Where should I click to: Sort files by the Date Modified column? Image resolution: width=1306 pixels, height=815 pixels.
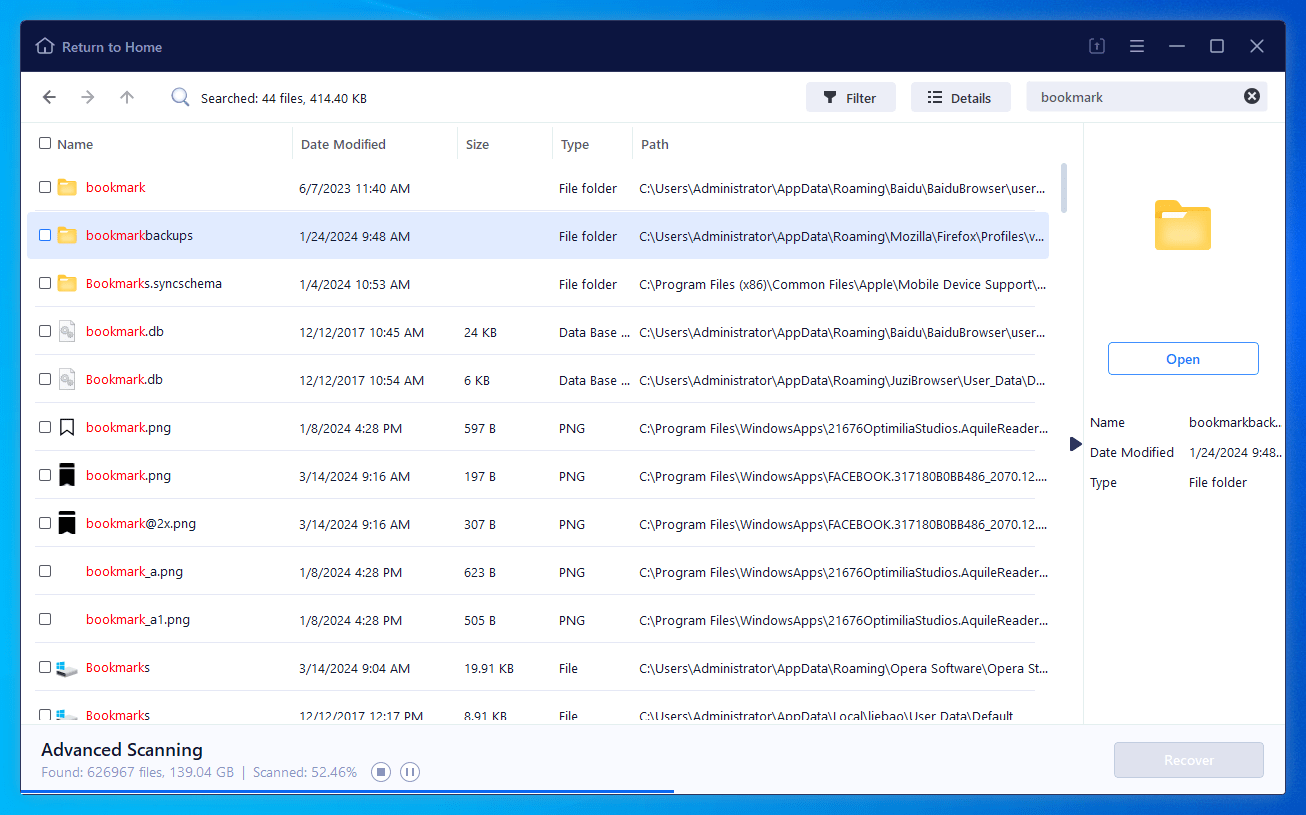pos(341,143)
